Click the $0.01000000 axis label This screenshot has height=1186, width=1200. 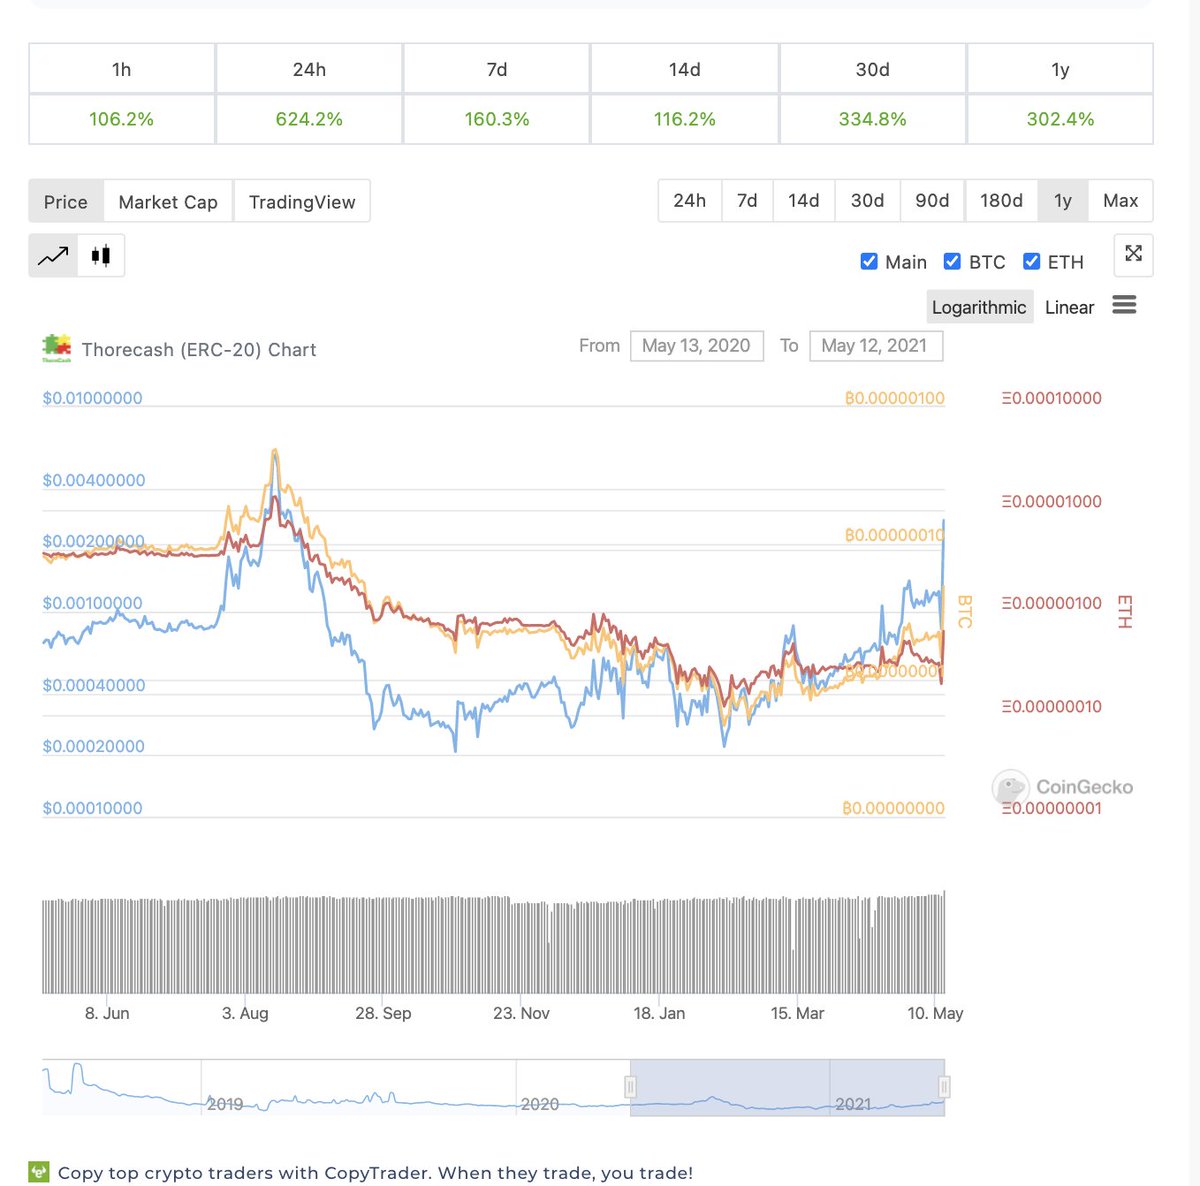pyautogui.click(x=93, y=397)
